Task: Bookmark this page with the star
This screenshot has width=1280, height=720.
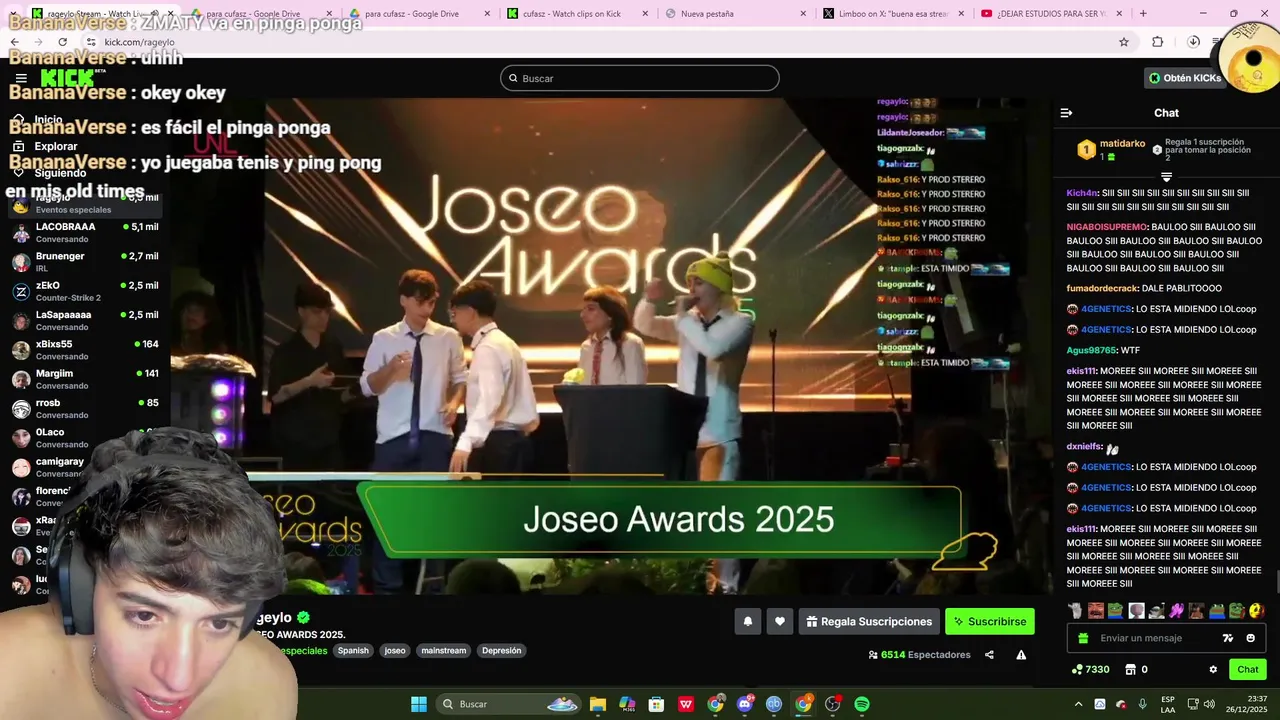Action: [1124, 42]
